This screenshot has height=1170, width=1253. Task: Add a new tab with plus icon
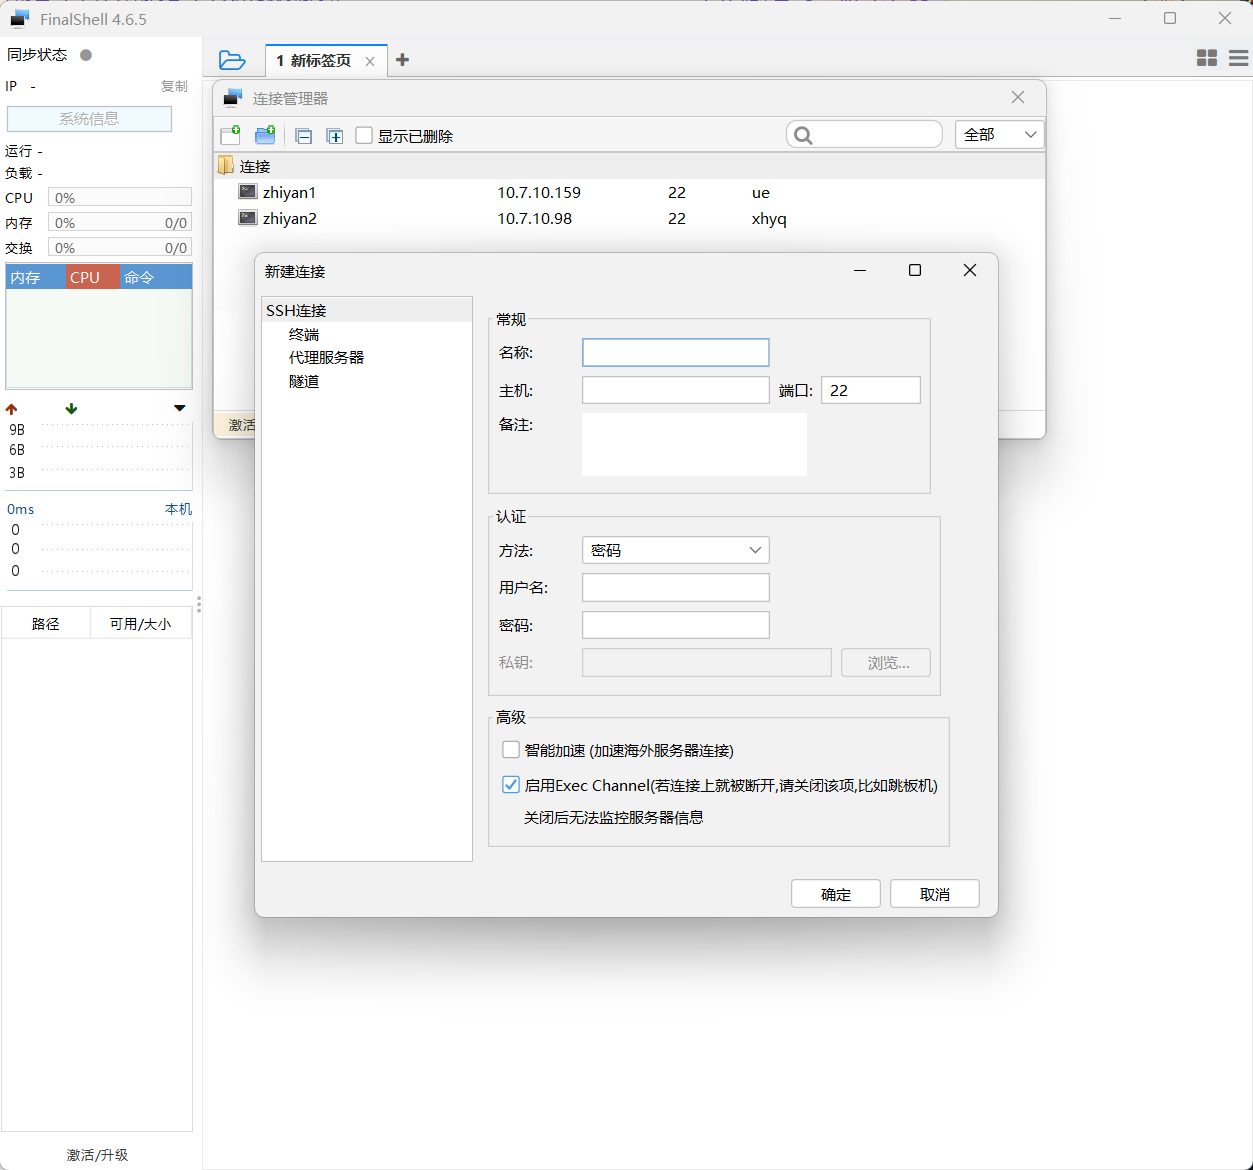402,60
